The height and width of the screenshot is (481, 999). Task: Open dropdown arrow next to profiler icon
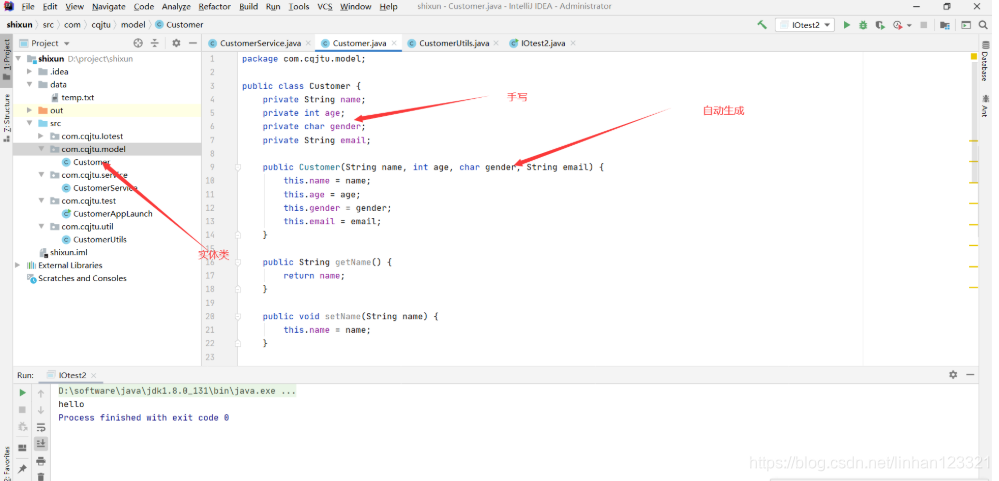[909, 25]
